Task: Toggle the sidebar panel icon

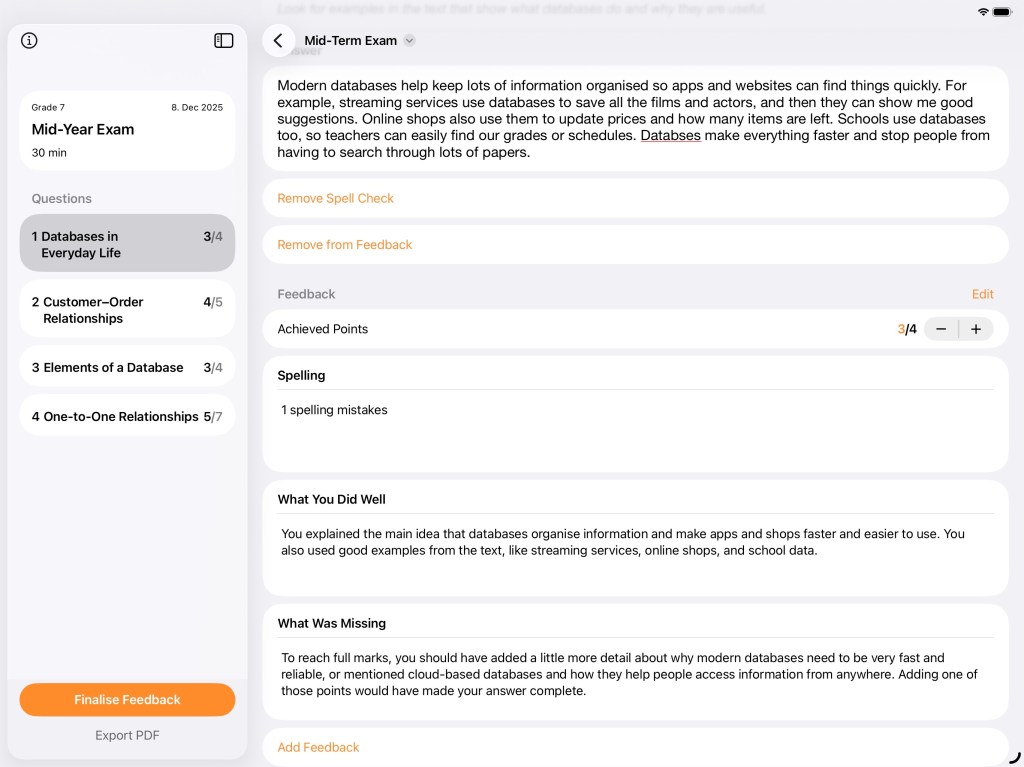Action: click(224, 41)
